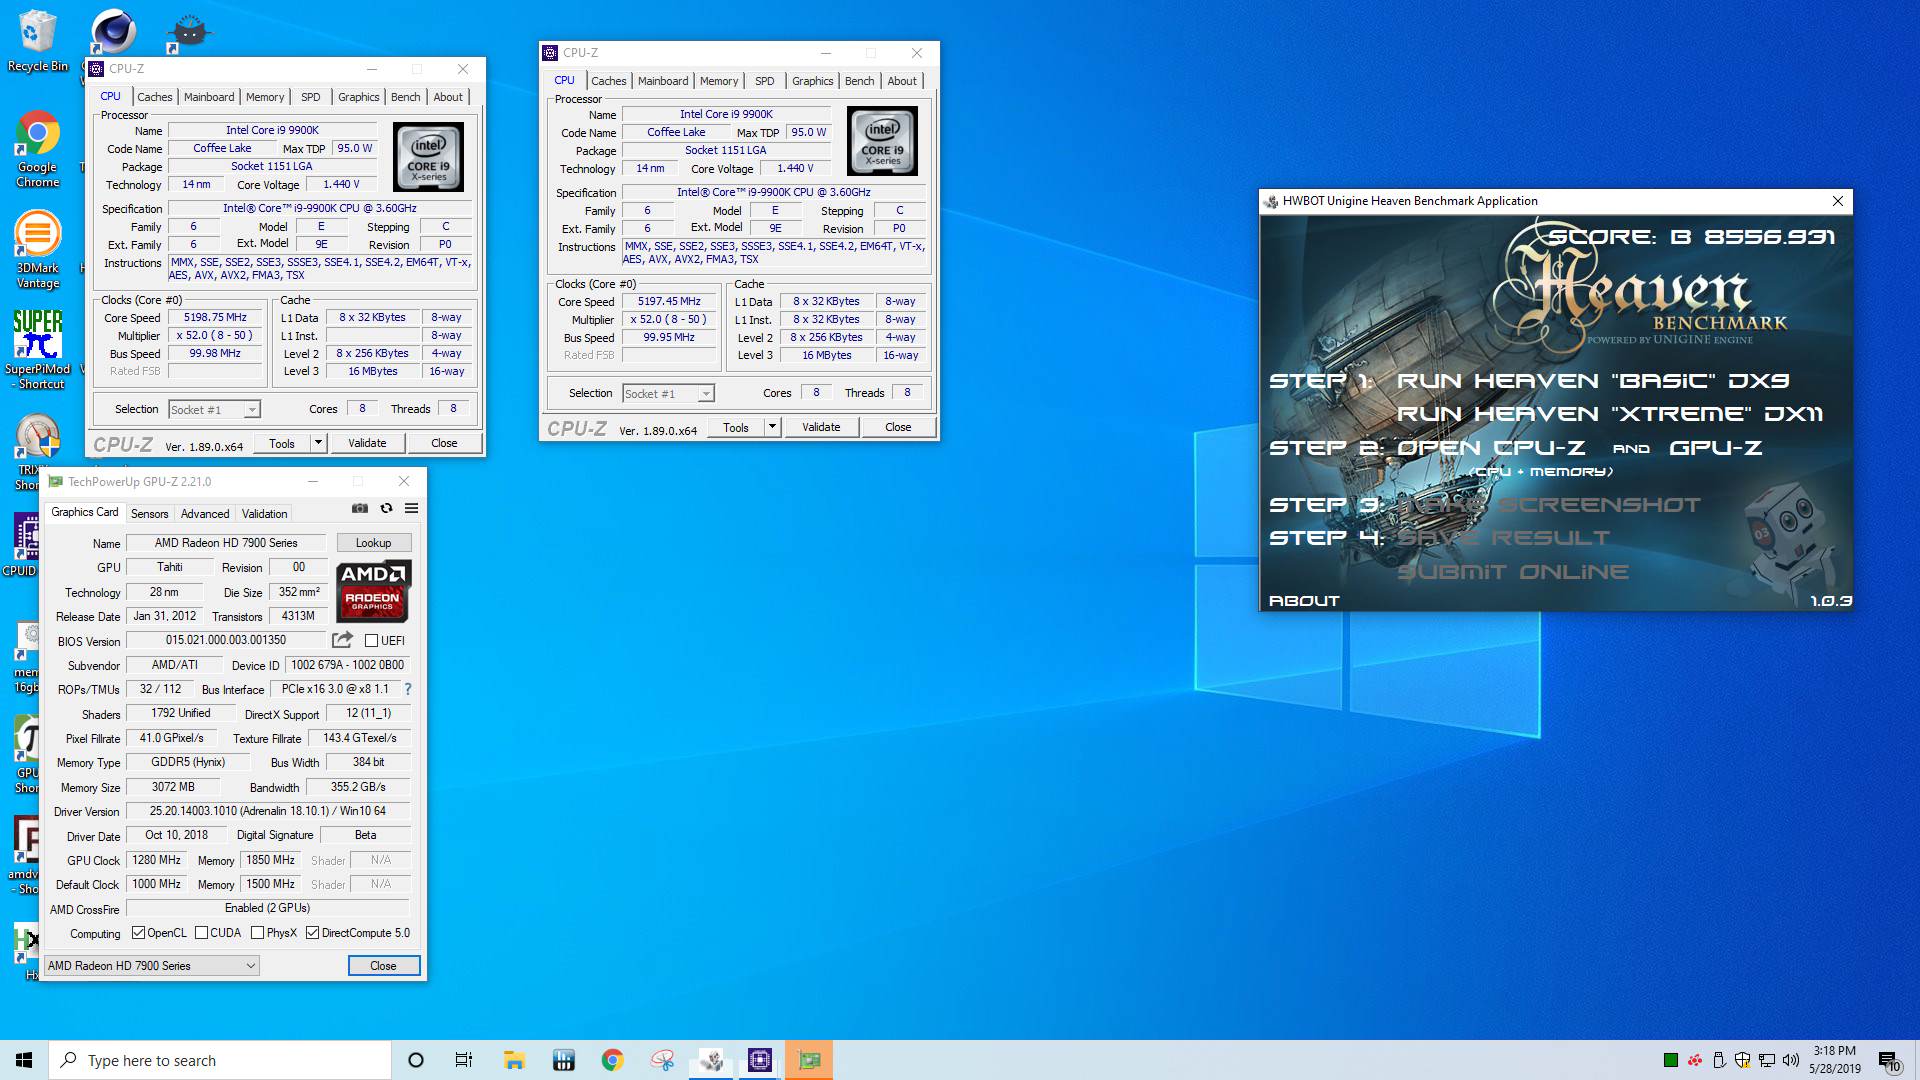Image resolution: width=1920 pixels, height=1080 pixels.
Task: Open Socket #1 selection in right CPU-Z
Action: click(x=668, y=393)
